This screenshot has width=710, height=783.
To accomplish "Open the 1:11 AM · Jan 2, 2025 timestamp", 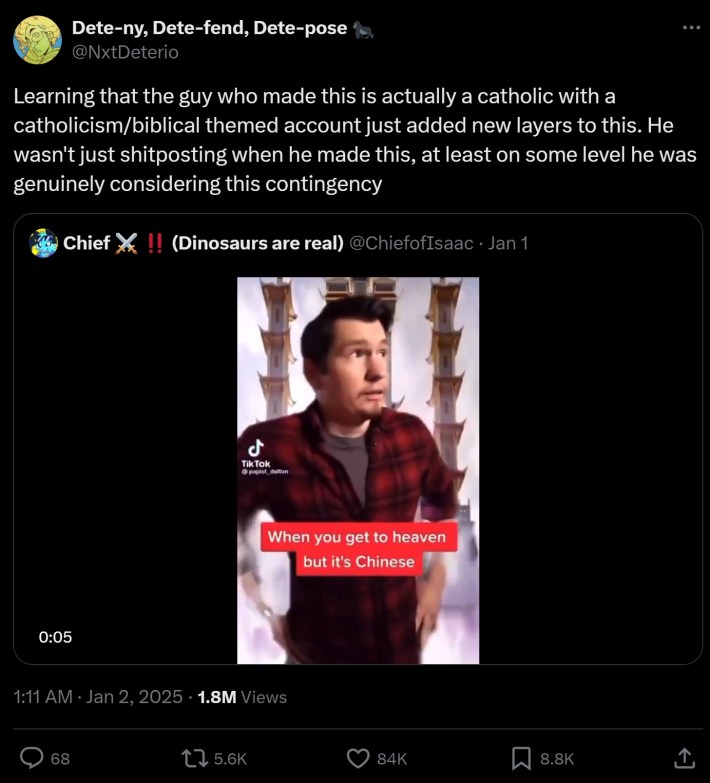I will pos(98,697).
